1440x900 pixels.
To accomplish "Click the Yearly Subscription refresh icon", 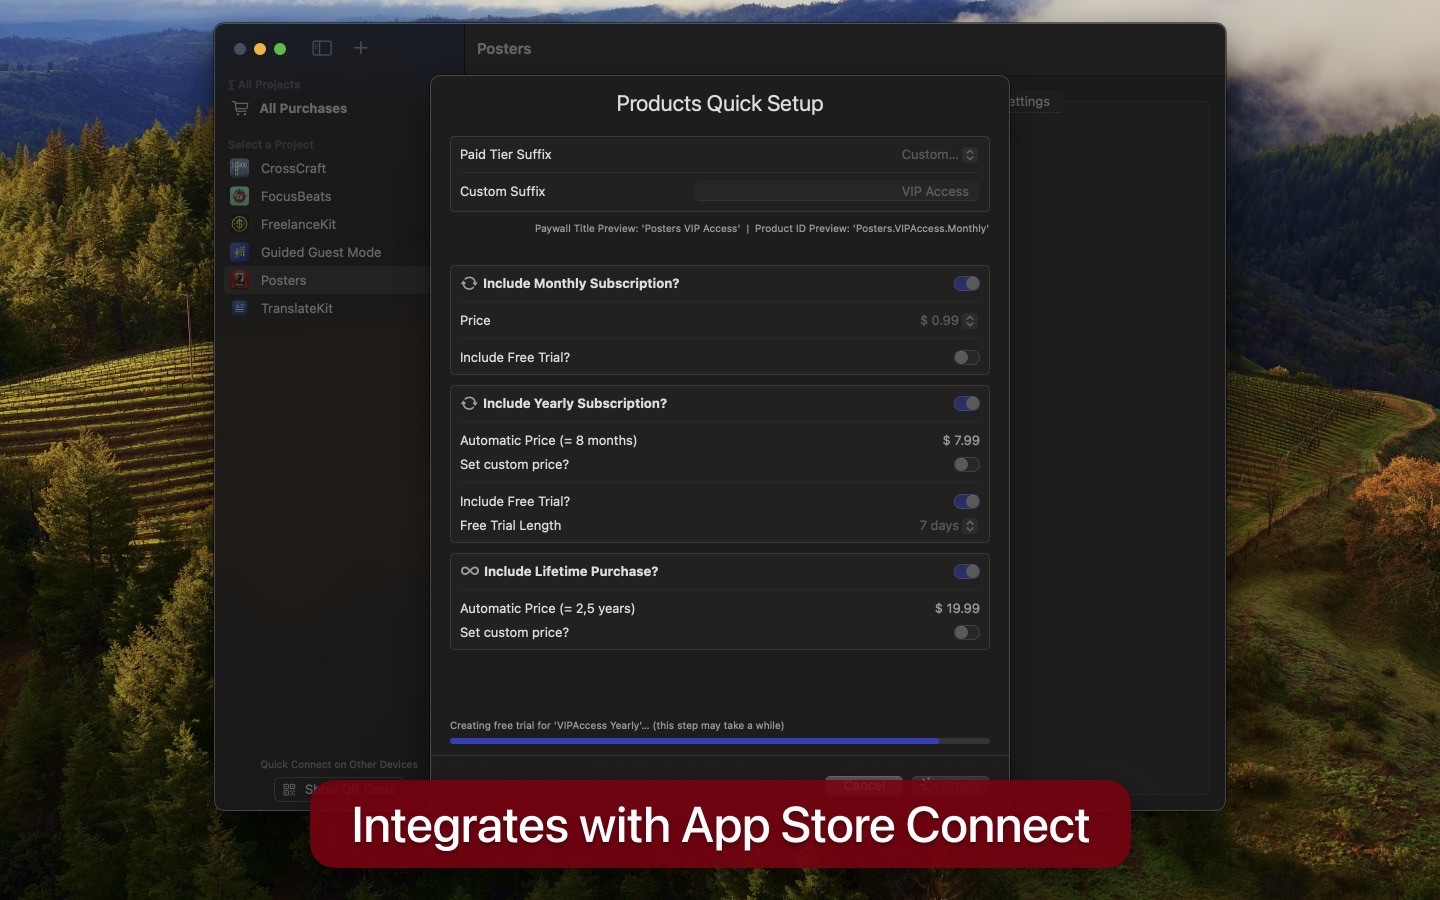I will (469, 403).
